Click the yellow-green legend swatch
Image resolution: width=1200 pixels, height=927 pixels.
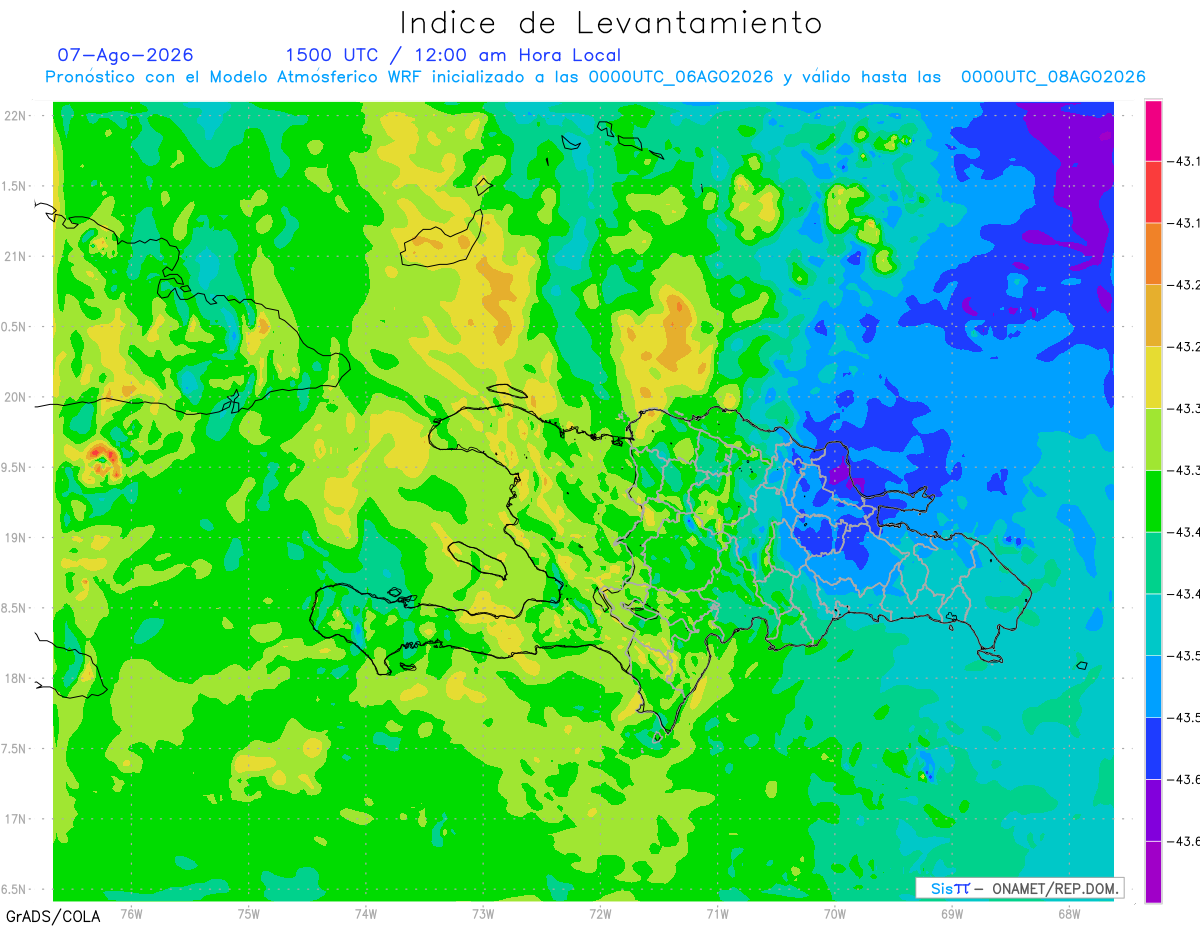pyautogui.click(x=1153, y=439)
